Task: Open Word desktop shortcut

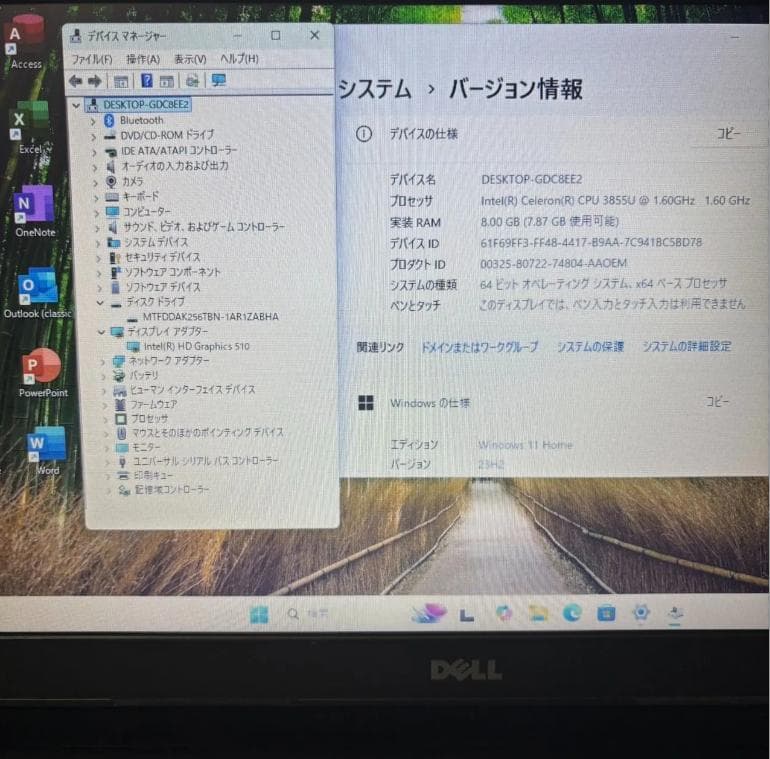Action: point(47,451)
